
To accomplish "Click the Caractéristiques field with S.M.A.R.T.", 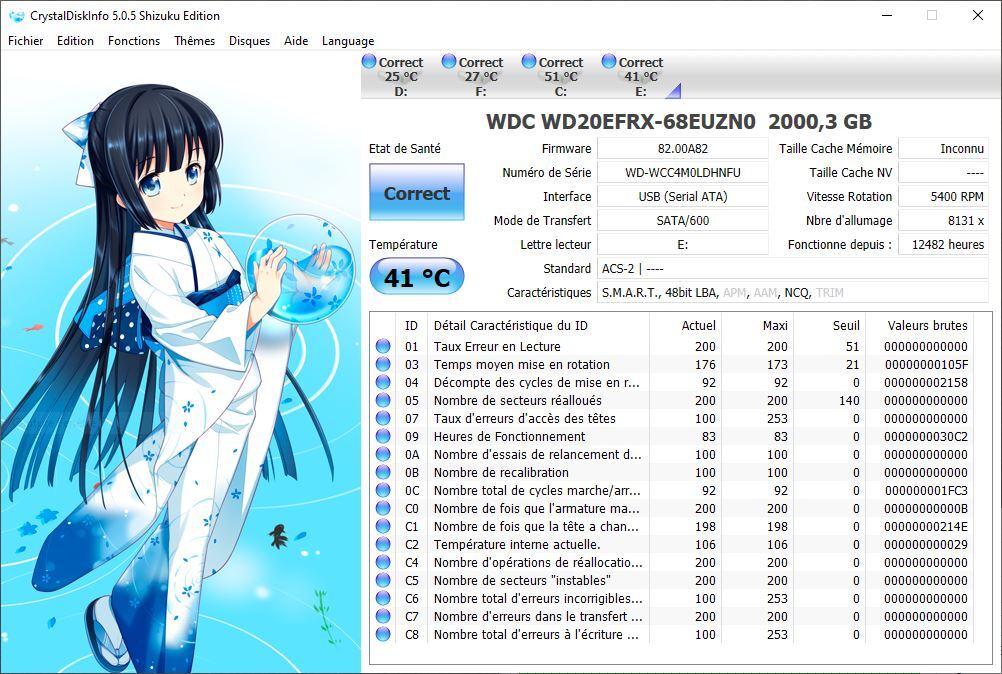I will [793, 293].
